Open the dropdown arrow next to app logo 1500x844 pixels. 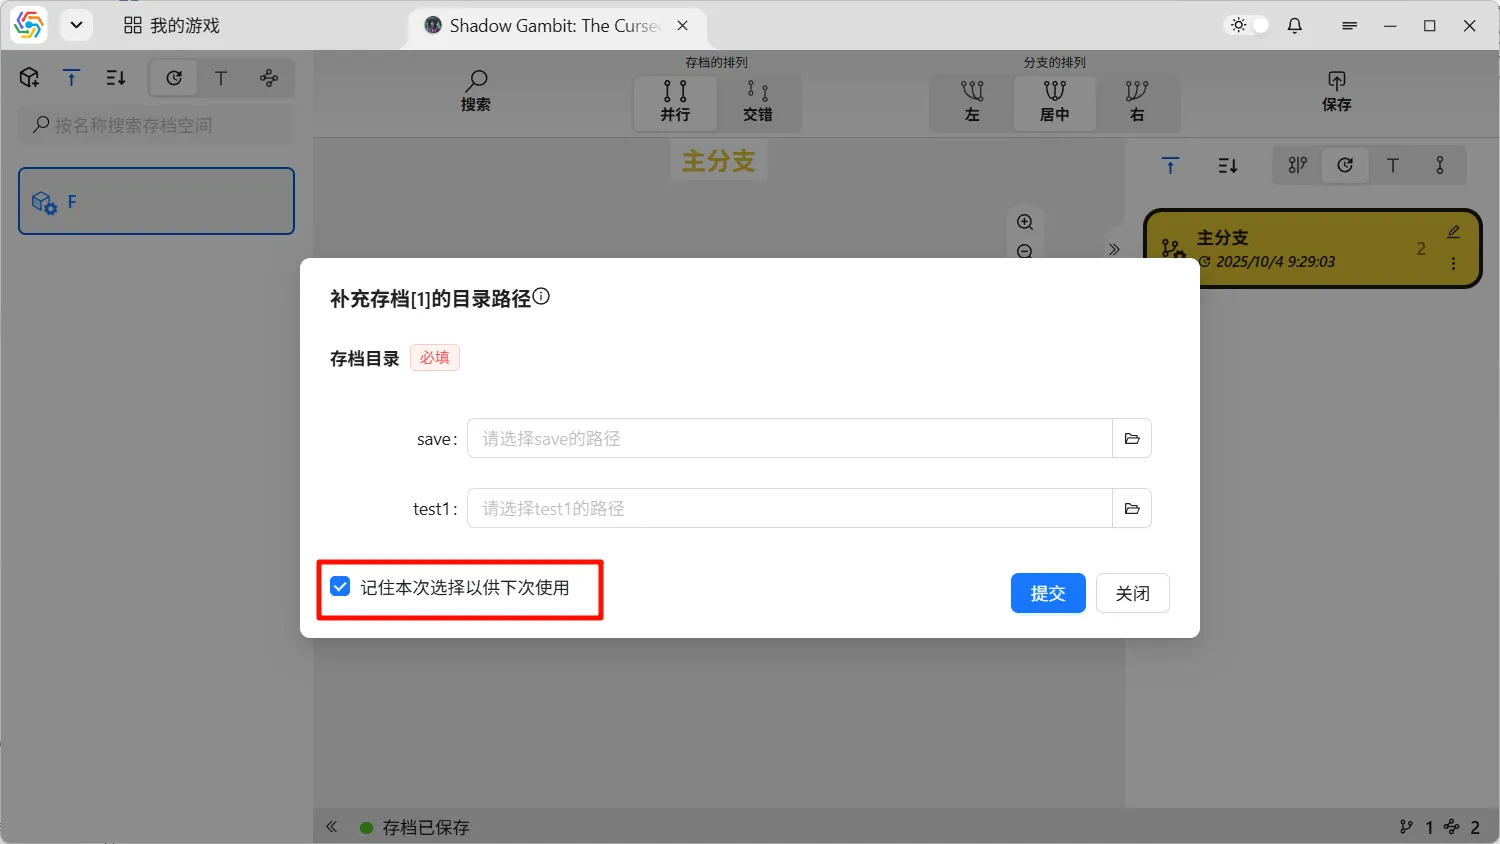(76, 26)
